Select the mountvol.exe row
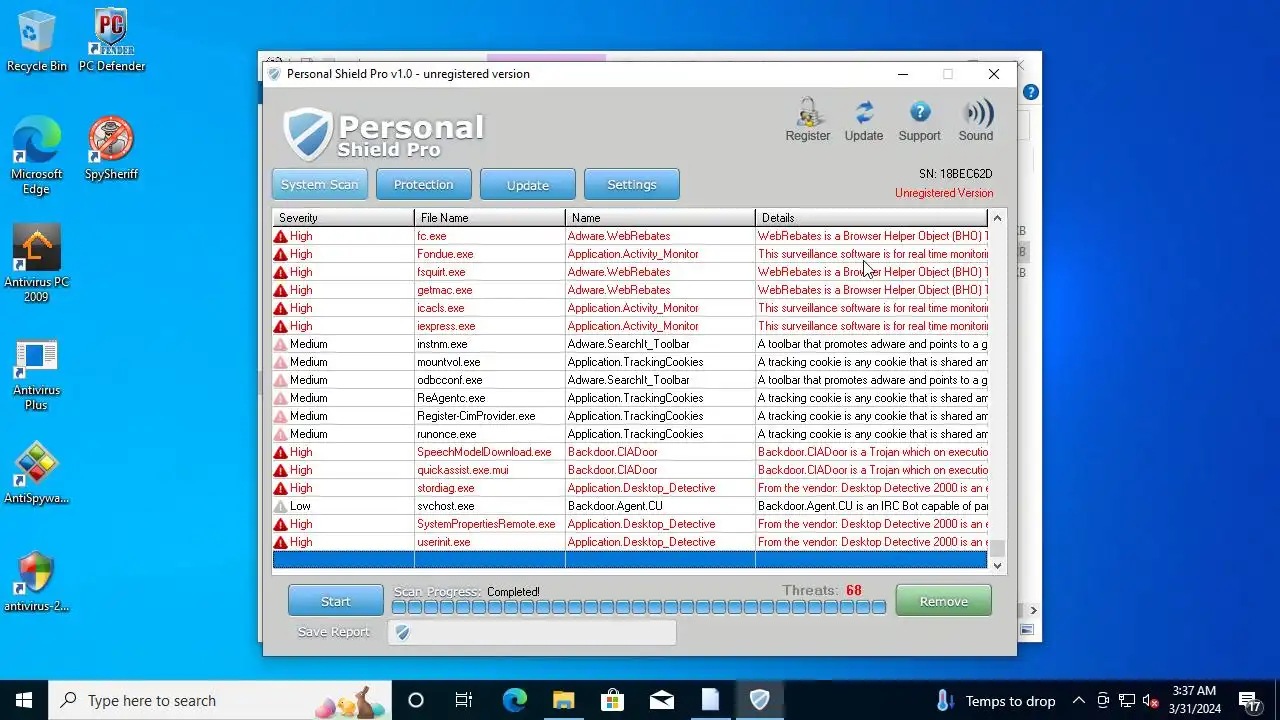This screenshot has width=1280, height=720. tap(630, 362)
